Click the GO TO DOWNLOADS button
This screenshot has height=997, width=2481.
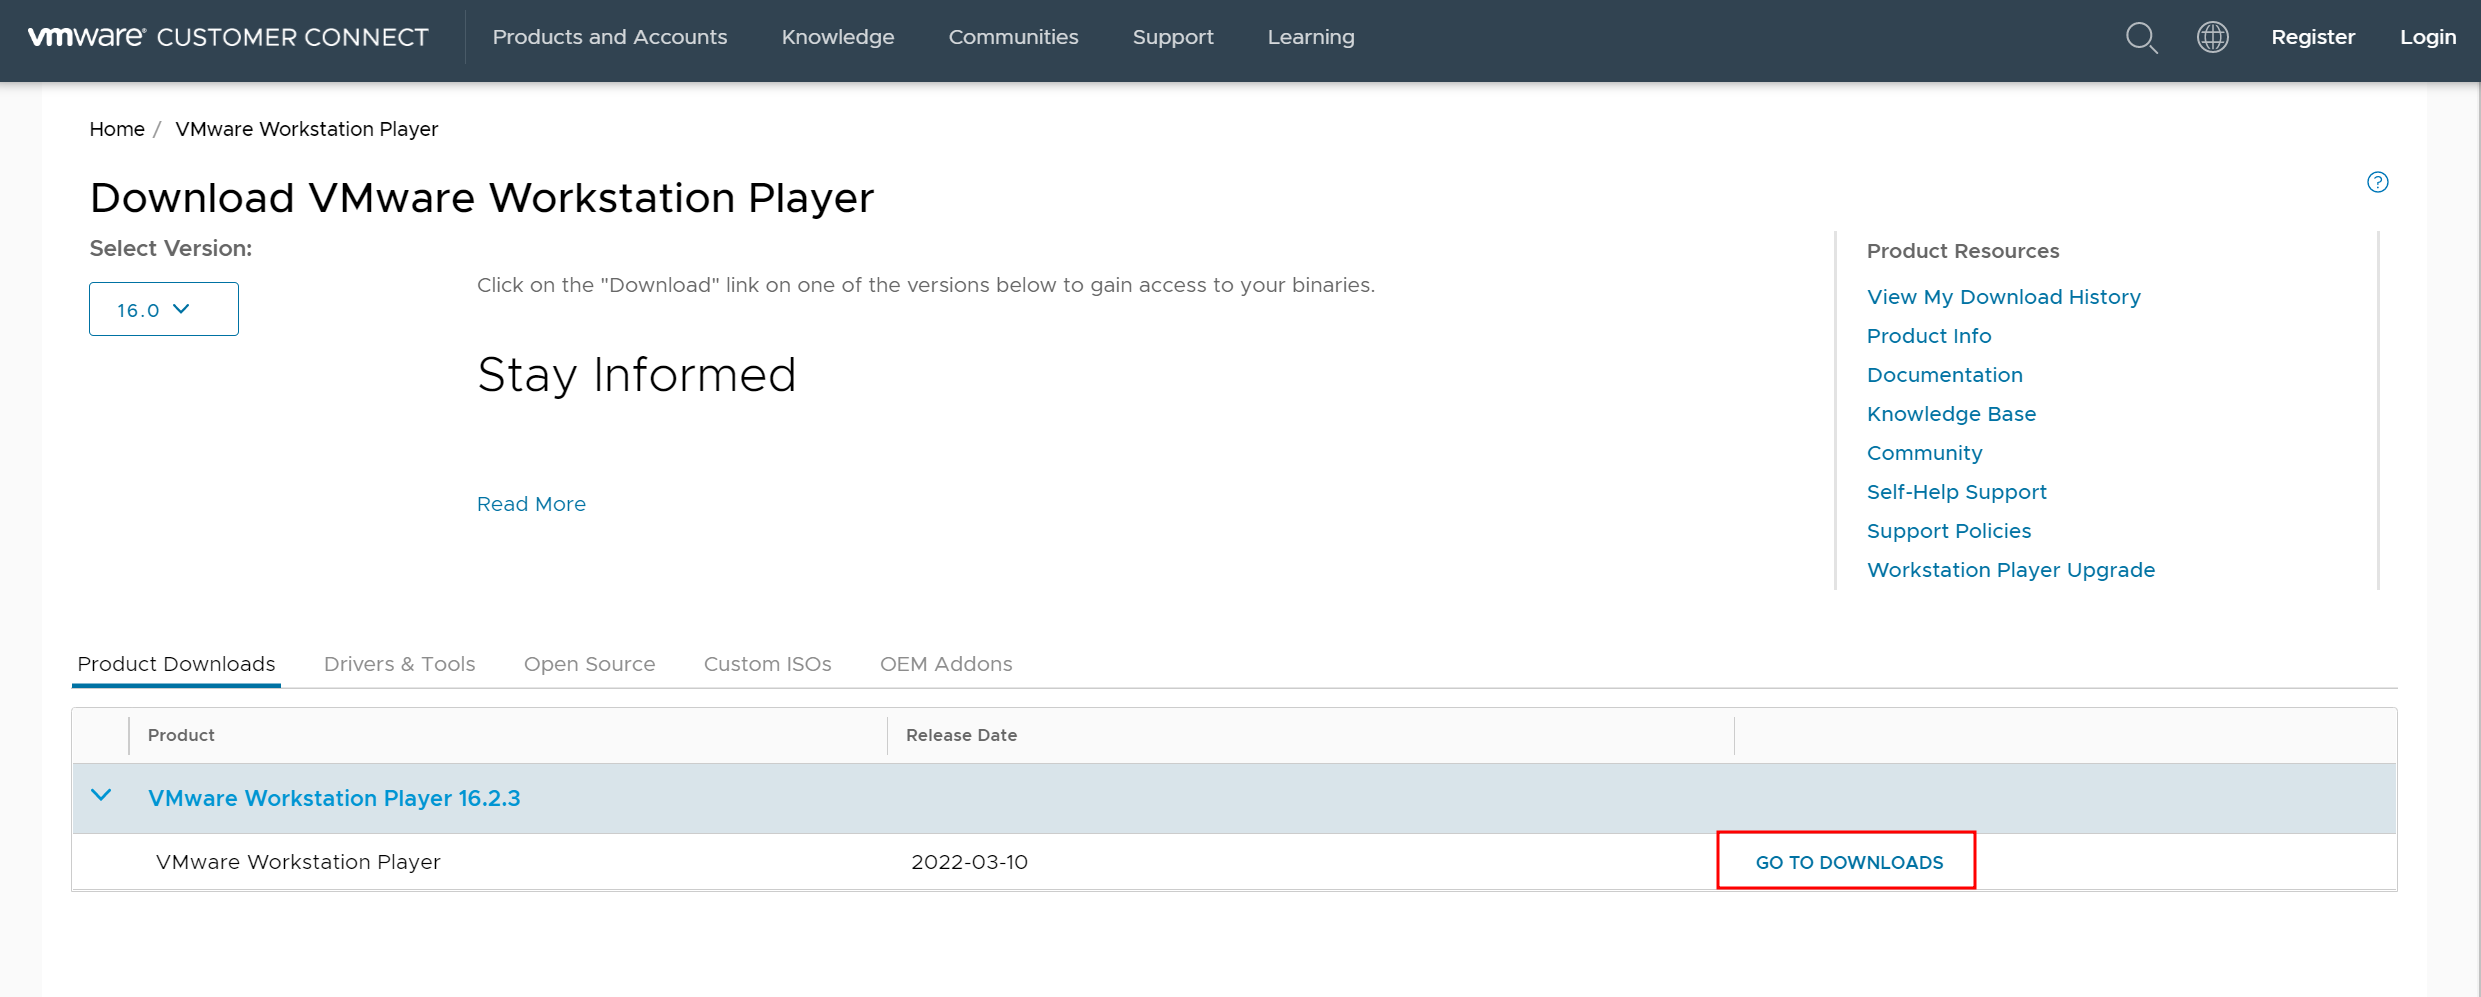1848,862
